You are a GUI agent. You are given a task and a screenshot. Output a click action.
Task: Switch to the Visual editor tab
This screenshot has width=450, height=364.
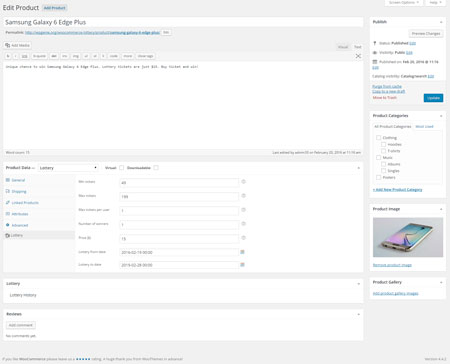(x=343, y=47)
